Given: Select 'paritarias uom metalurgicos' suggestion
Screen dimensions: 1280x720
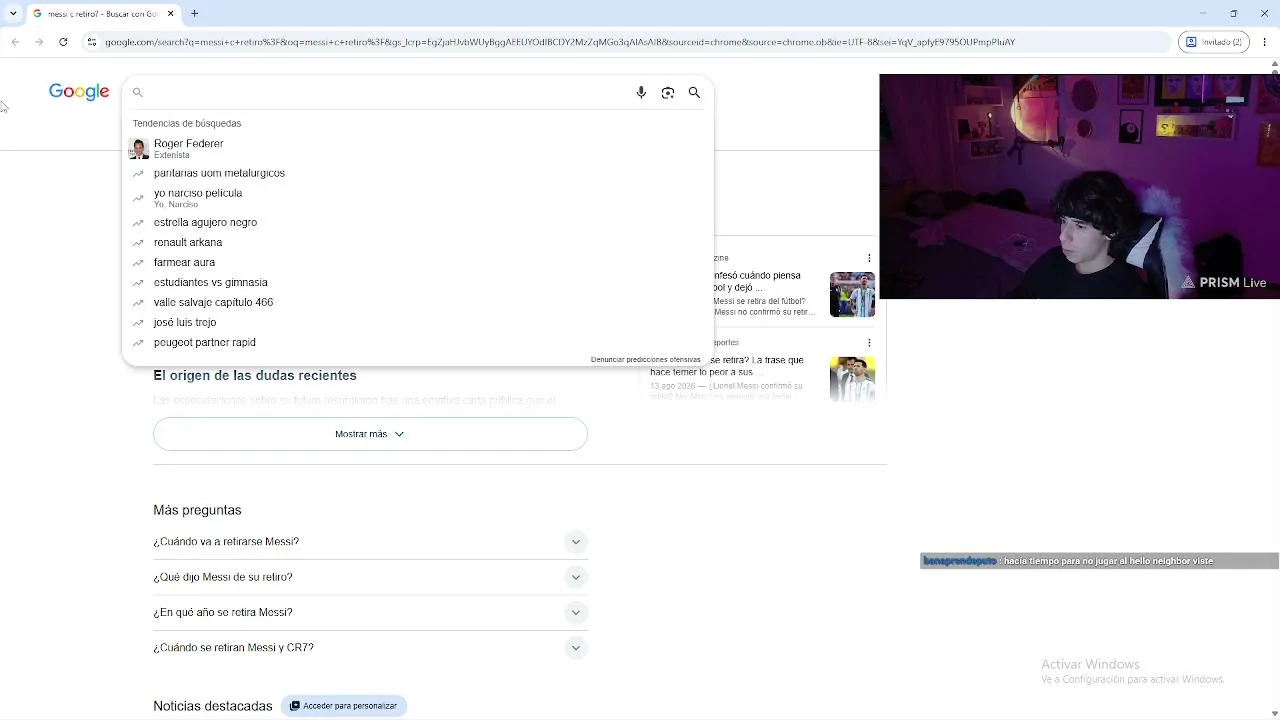Looking at the screenshot, I should (418, 173).
